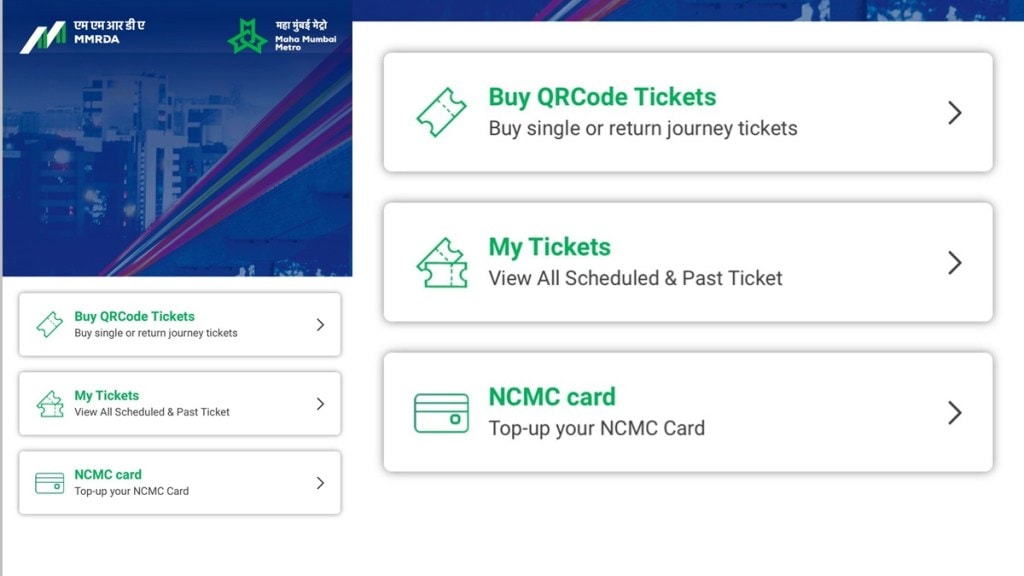The width and height of the screenshot is (1024, 576).
Task: Tap small 'Buy single or return journey tickets' text
Action: pyautogui.click(x=156, y=333)
